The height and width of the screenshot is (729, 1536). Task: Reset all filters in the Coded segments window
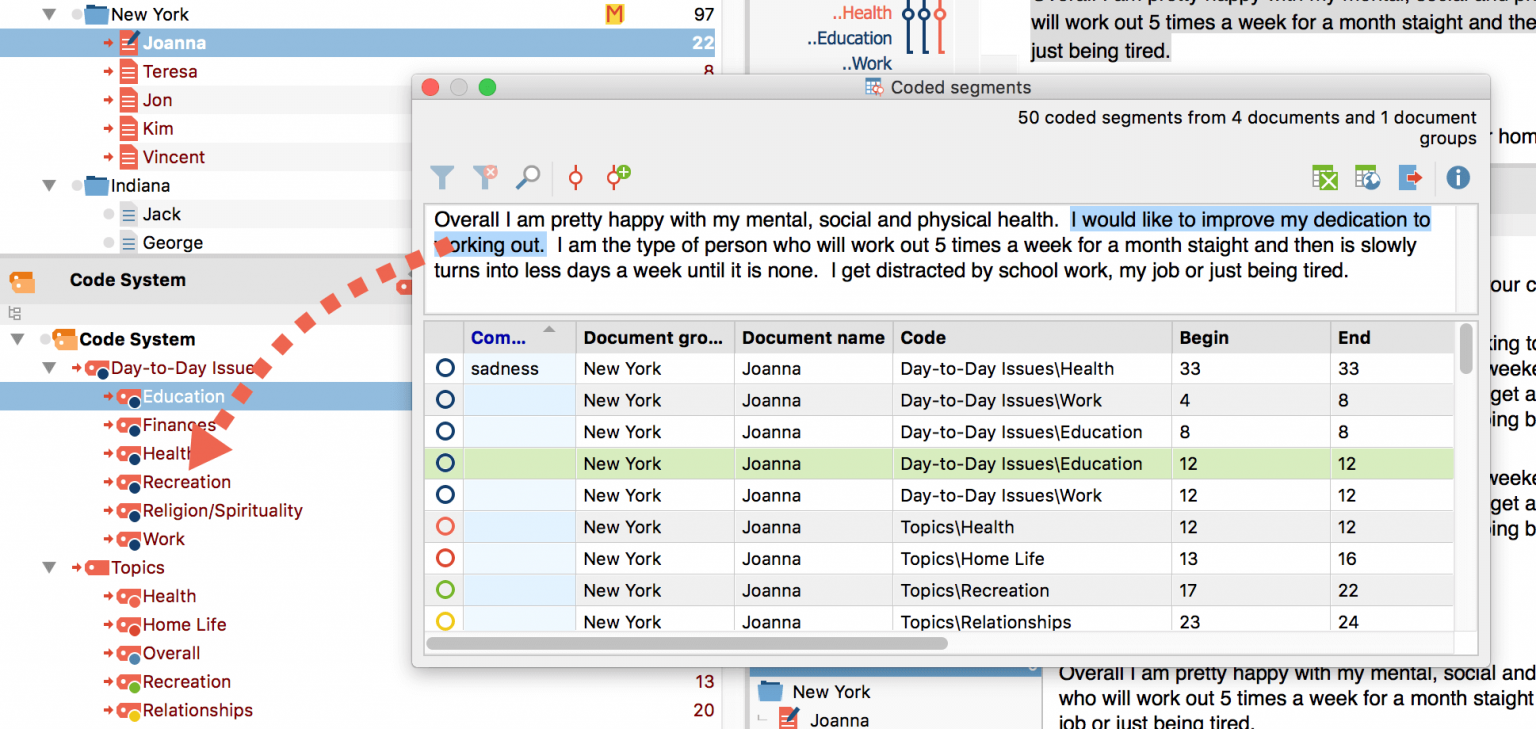pos(485,177)
